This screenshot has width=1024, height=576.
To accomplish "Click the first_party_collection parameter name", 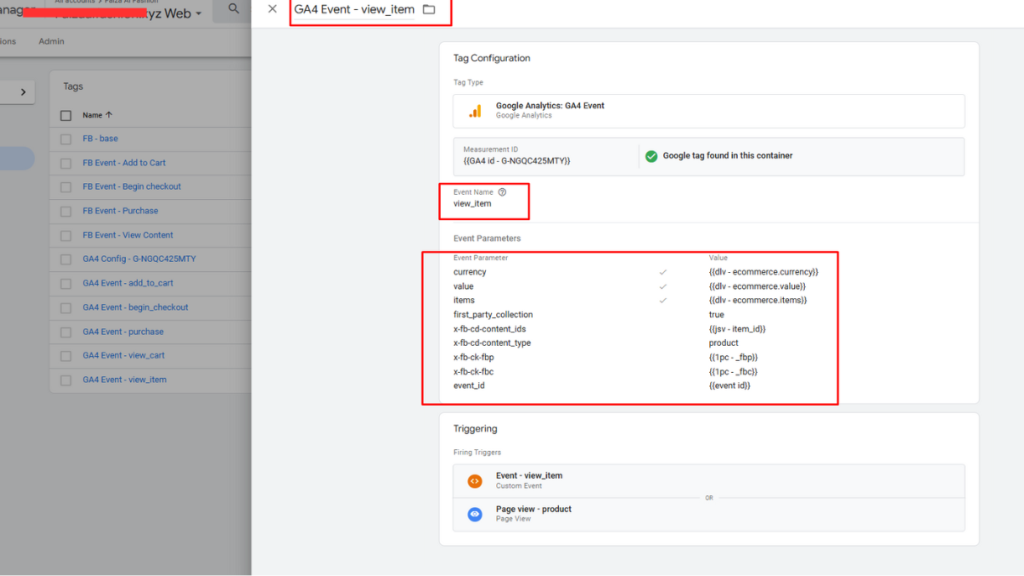I will pyautogui.click(x=493, y=315).
